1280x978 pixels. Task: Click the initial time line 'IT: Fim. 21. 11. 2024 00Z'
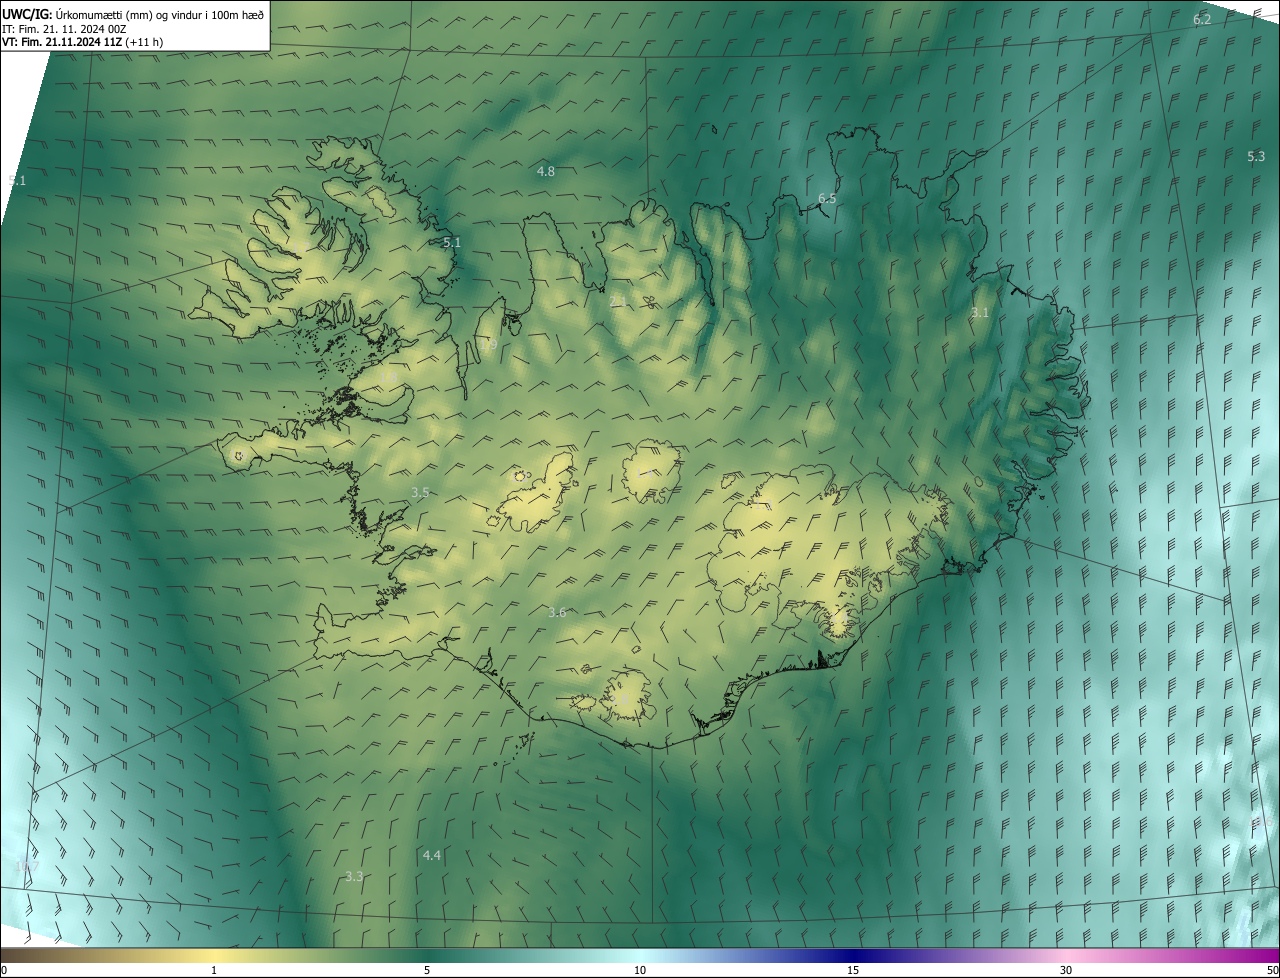click(65, 28)
